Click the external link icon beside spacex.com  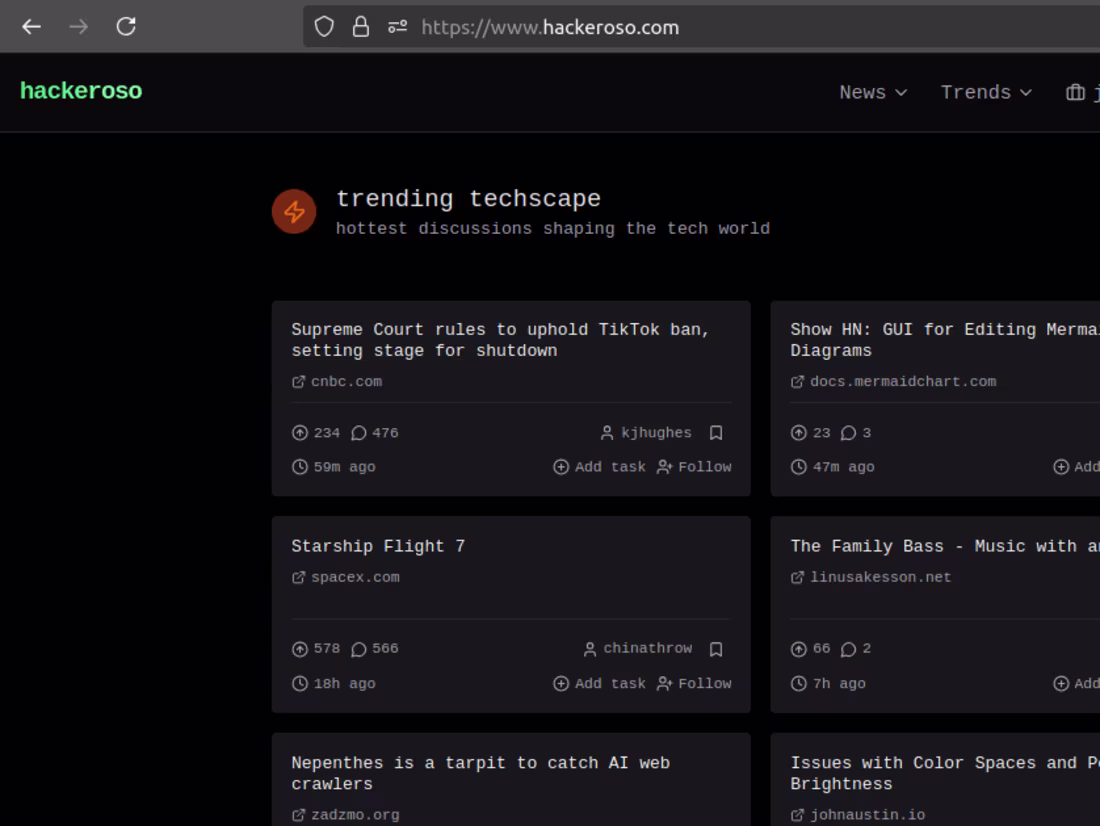(297, 576)
